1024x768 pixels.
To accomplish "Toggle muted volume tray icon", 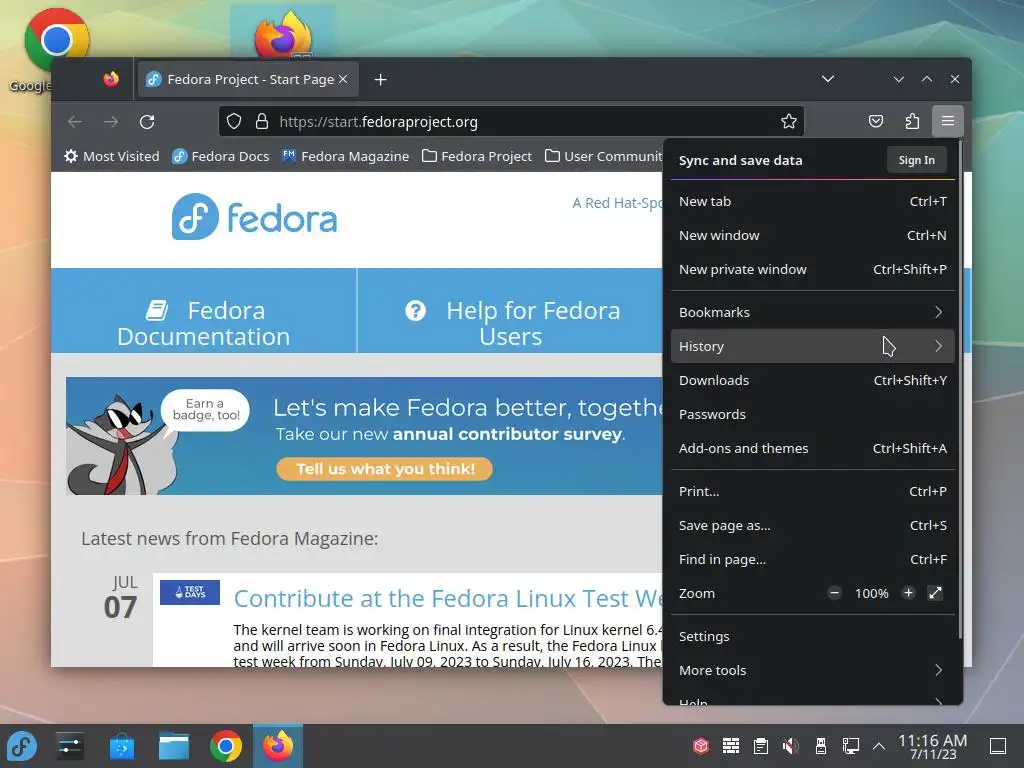I will (790, 746).
